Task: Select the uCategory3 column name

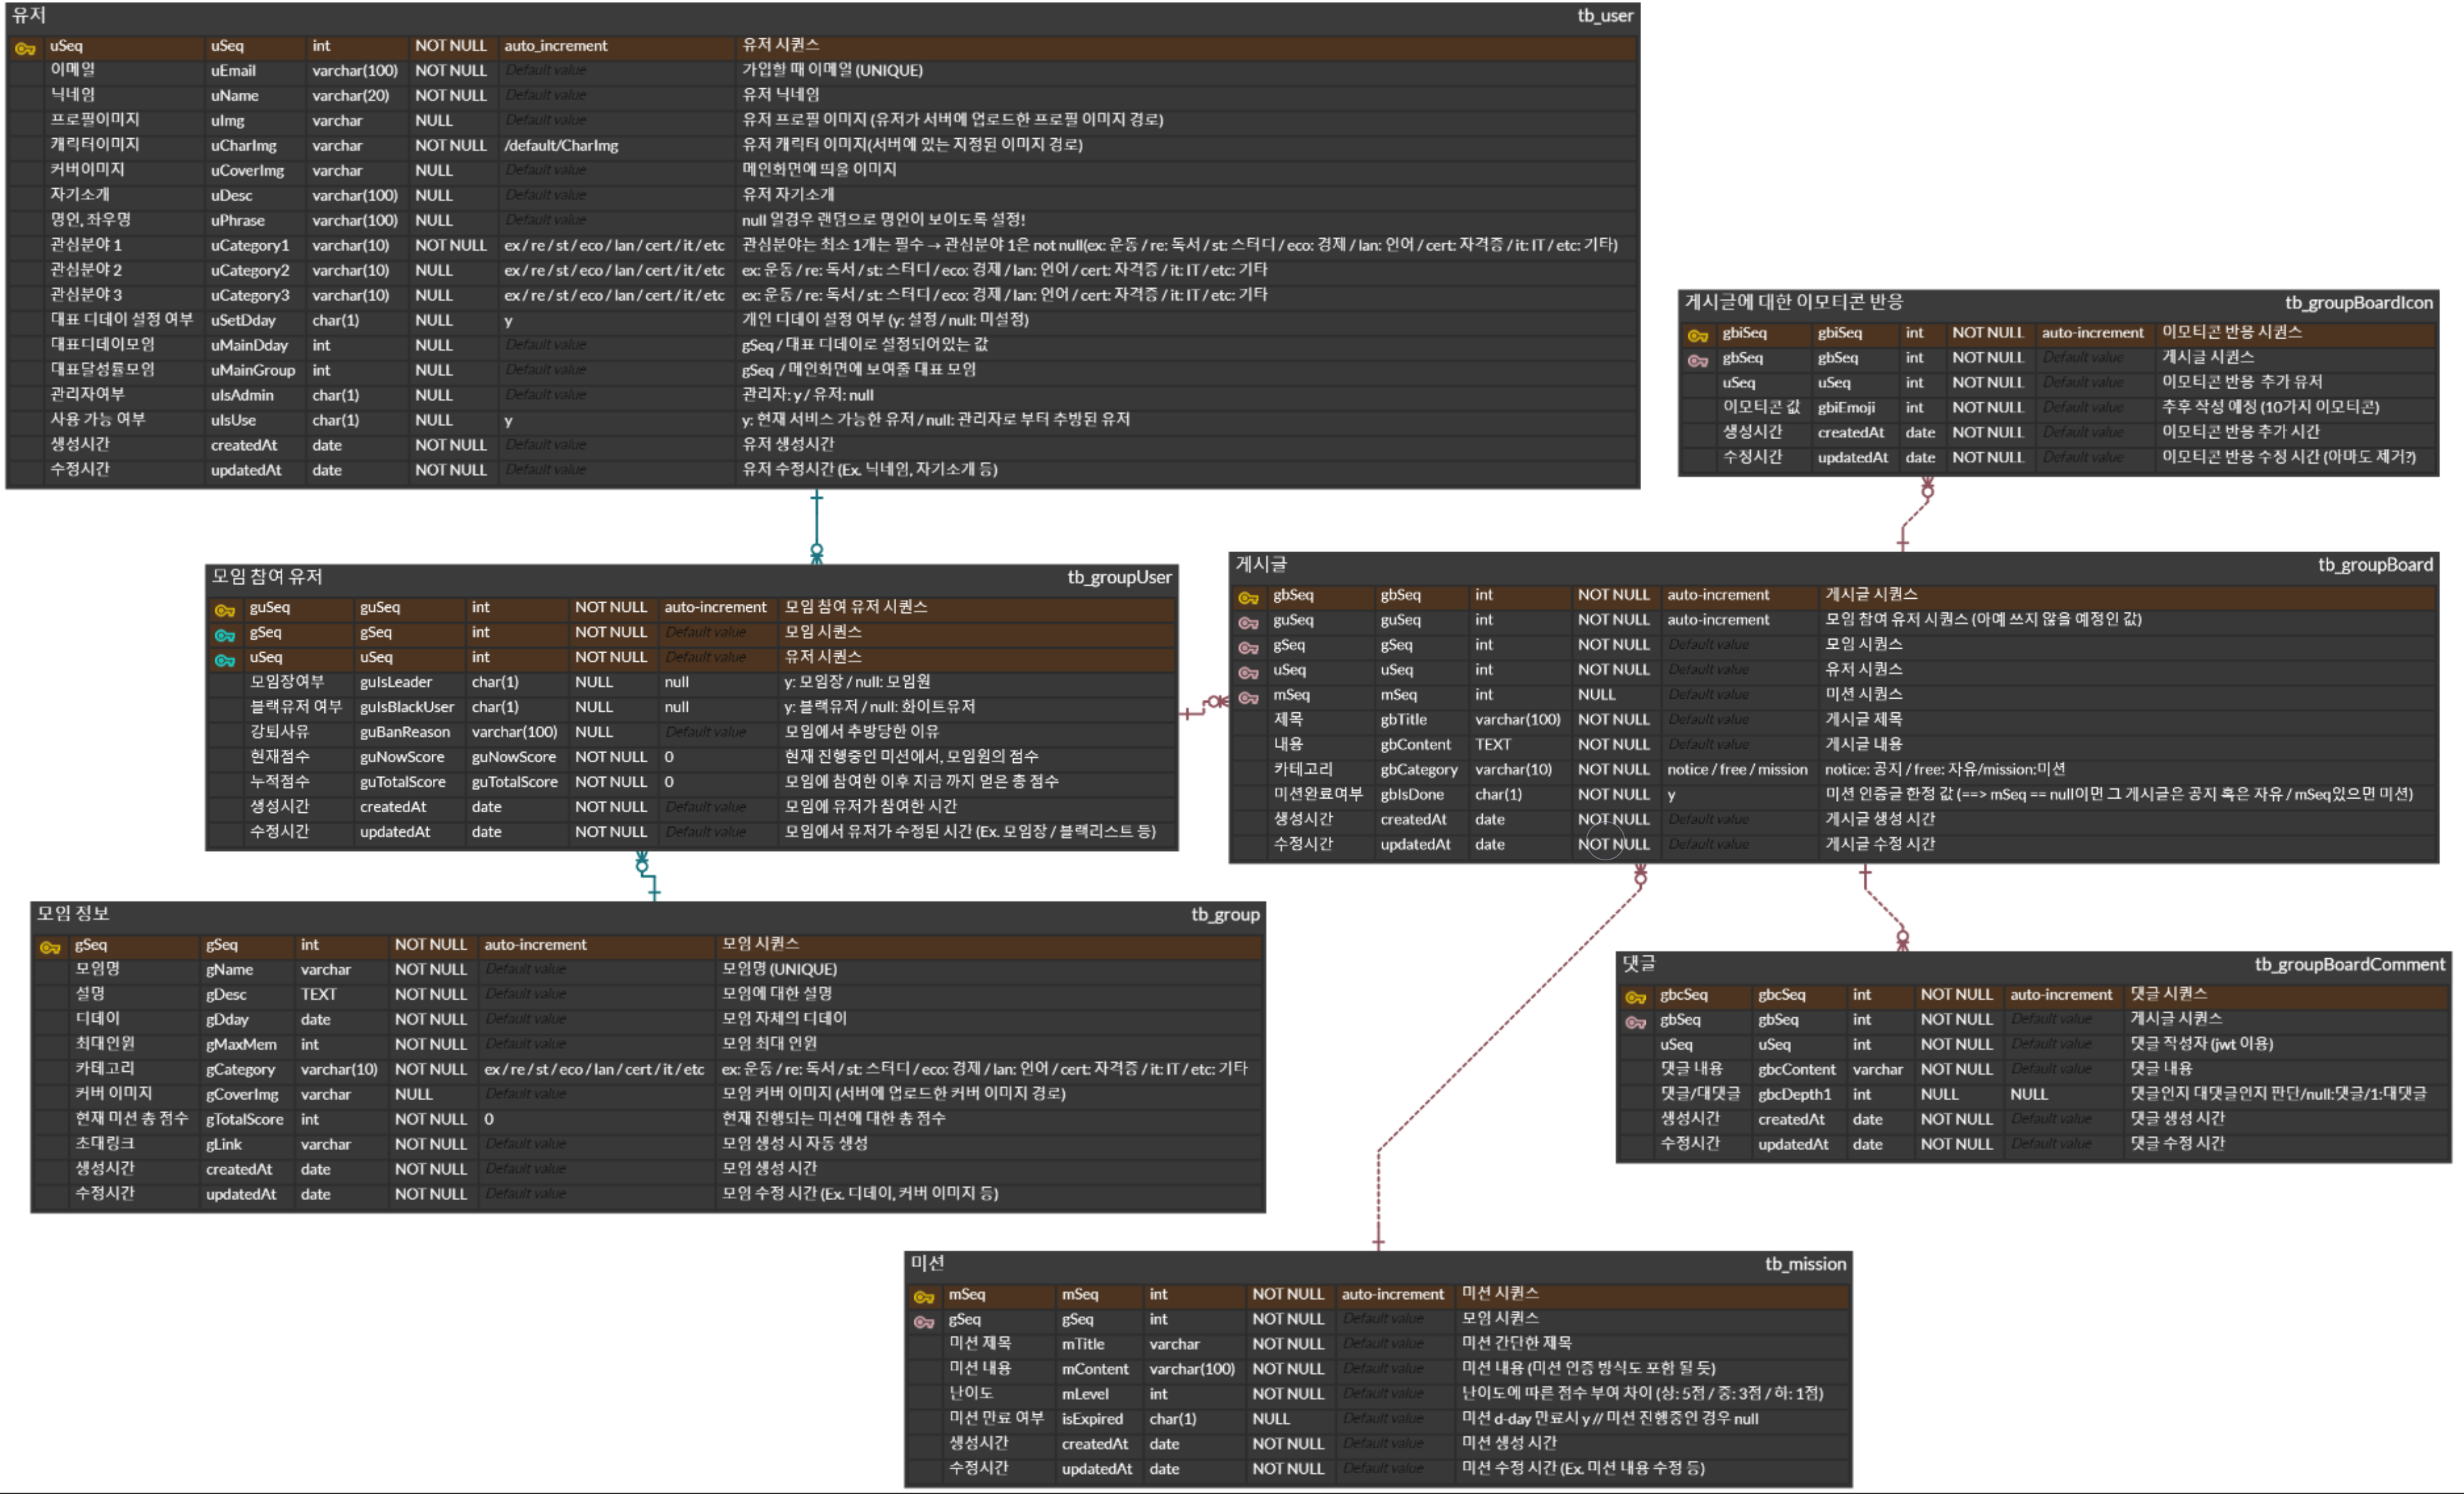Action: pyautogui.click(x=249, y=296)
